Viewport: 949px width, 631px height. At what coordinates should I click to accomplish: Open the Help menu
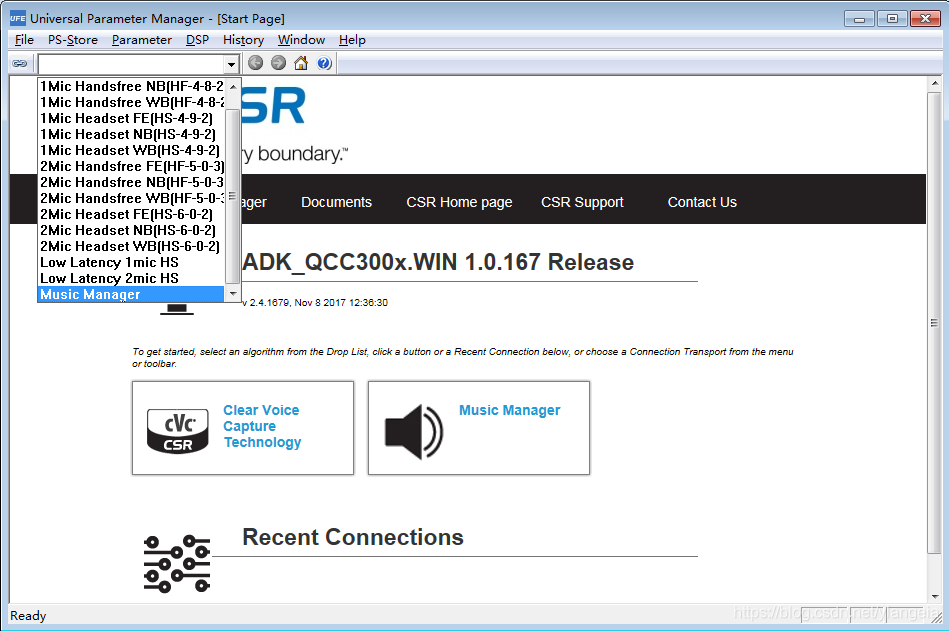(x=352, y=40)
